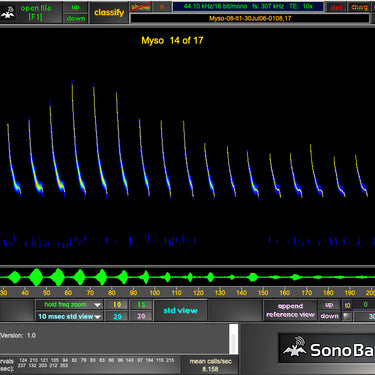The width and height of the screenshot is (375, 375).
Task: Click the green waveform oscillogram strip
Action: [x=187, y=277]
